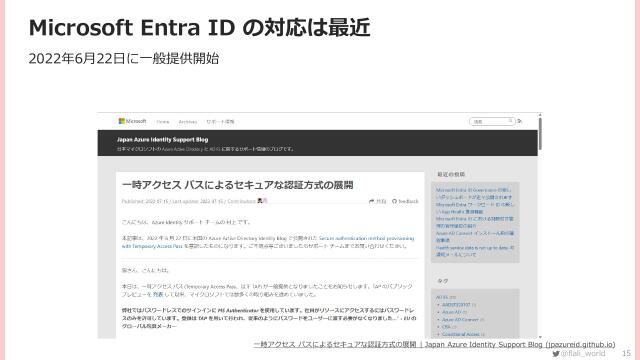
Task: Click the 最近の投稿 sidebar heading
Action: (x=451, y=174)
